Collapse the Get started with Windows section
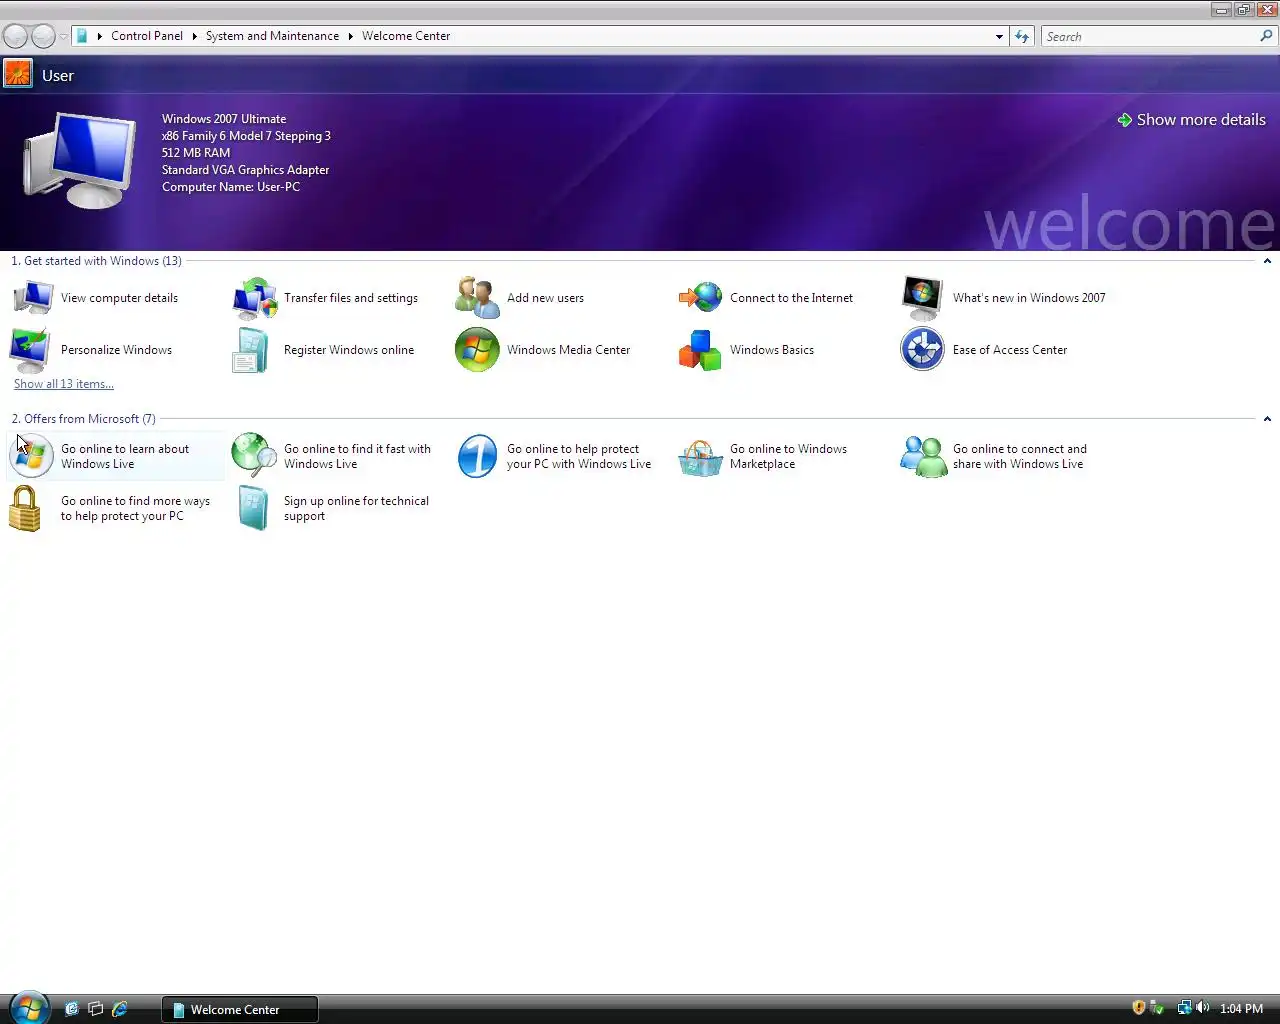This screenshot has height=1024, width=1280. (1267, 261)
